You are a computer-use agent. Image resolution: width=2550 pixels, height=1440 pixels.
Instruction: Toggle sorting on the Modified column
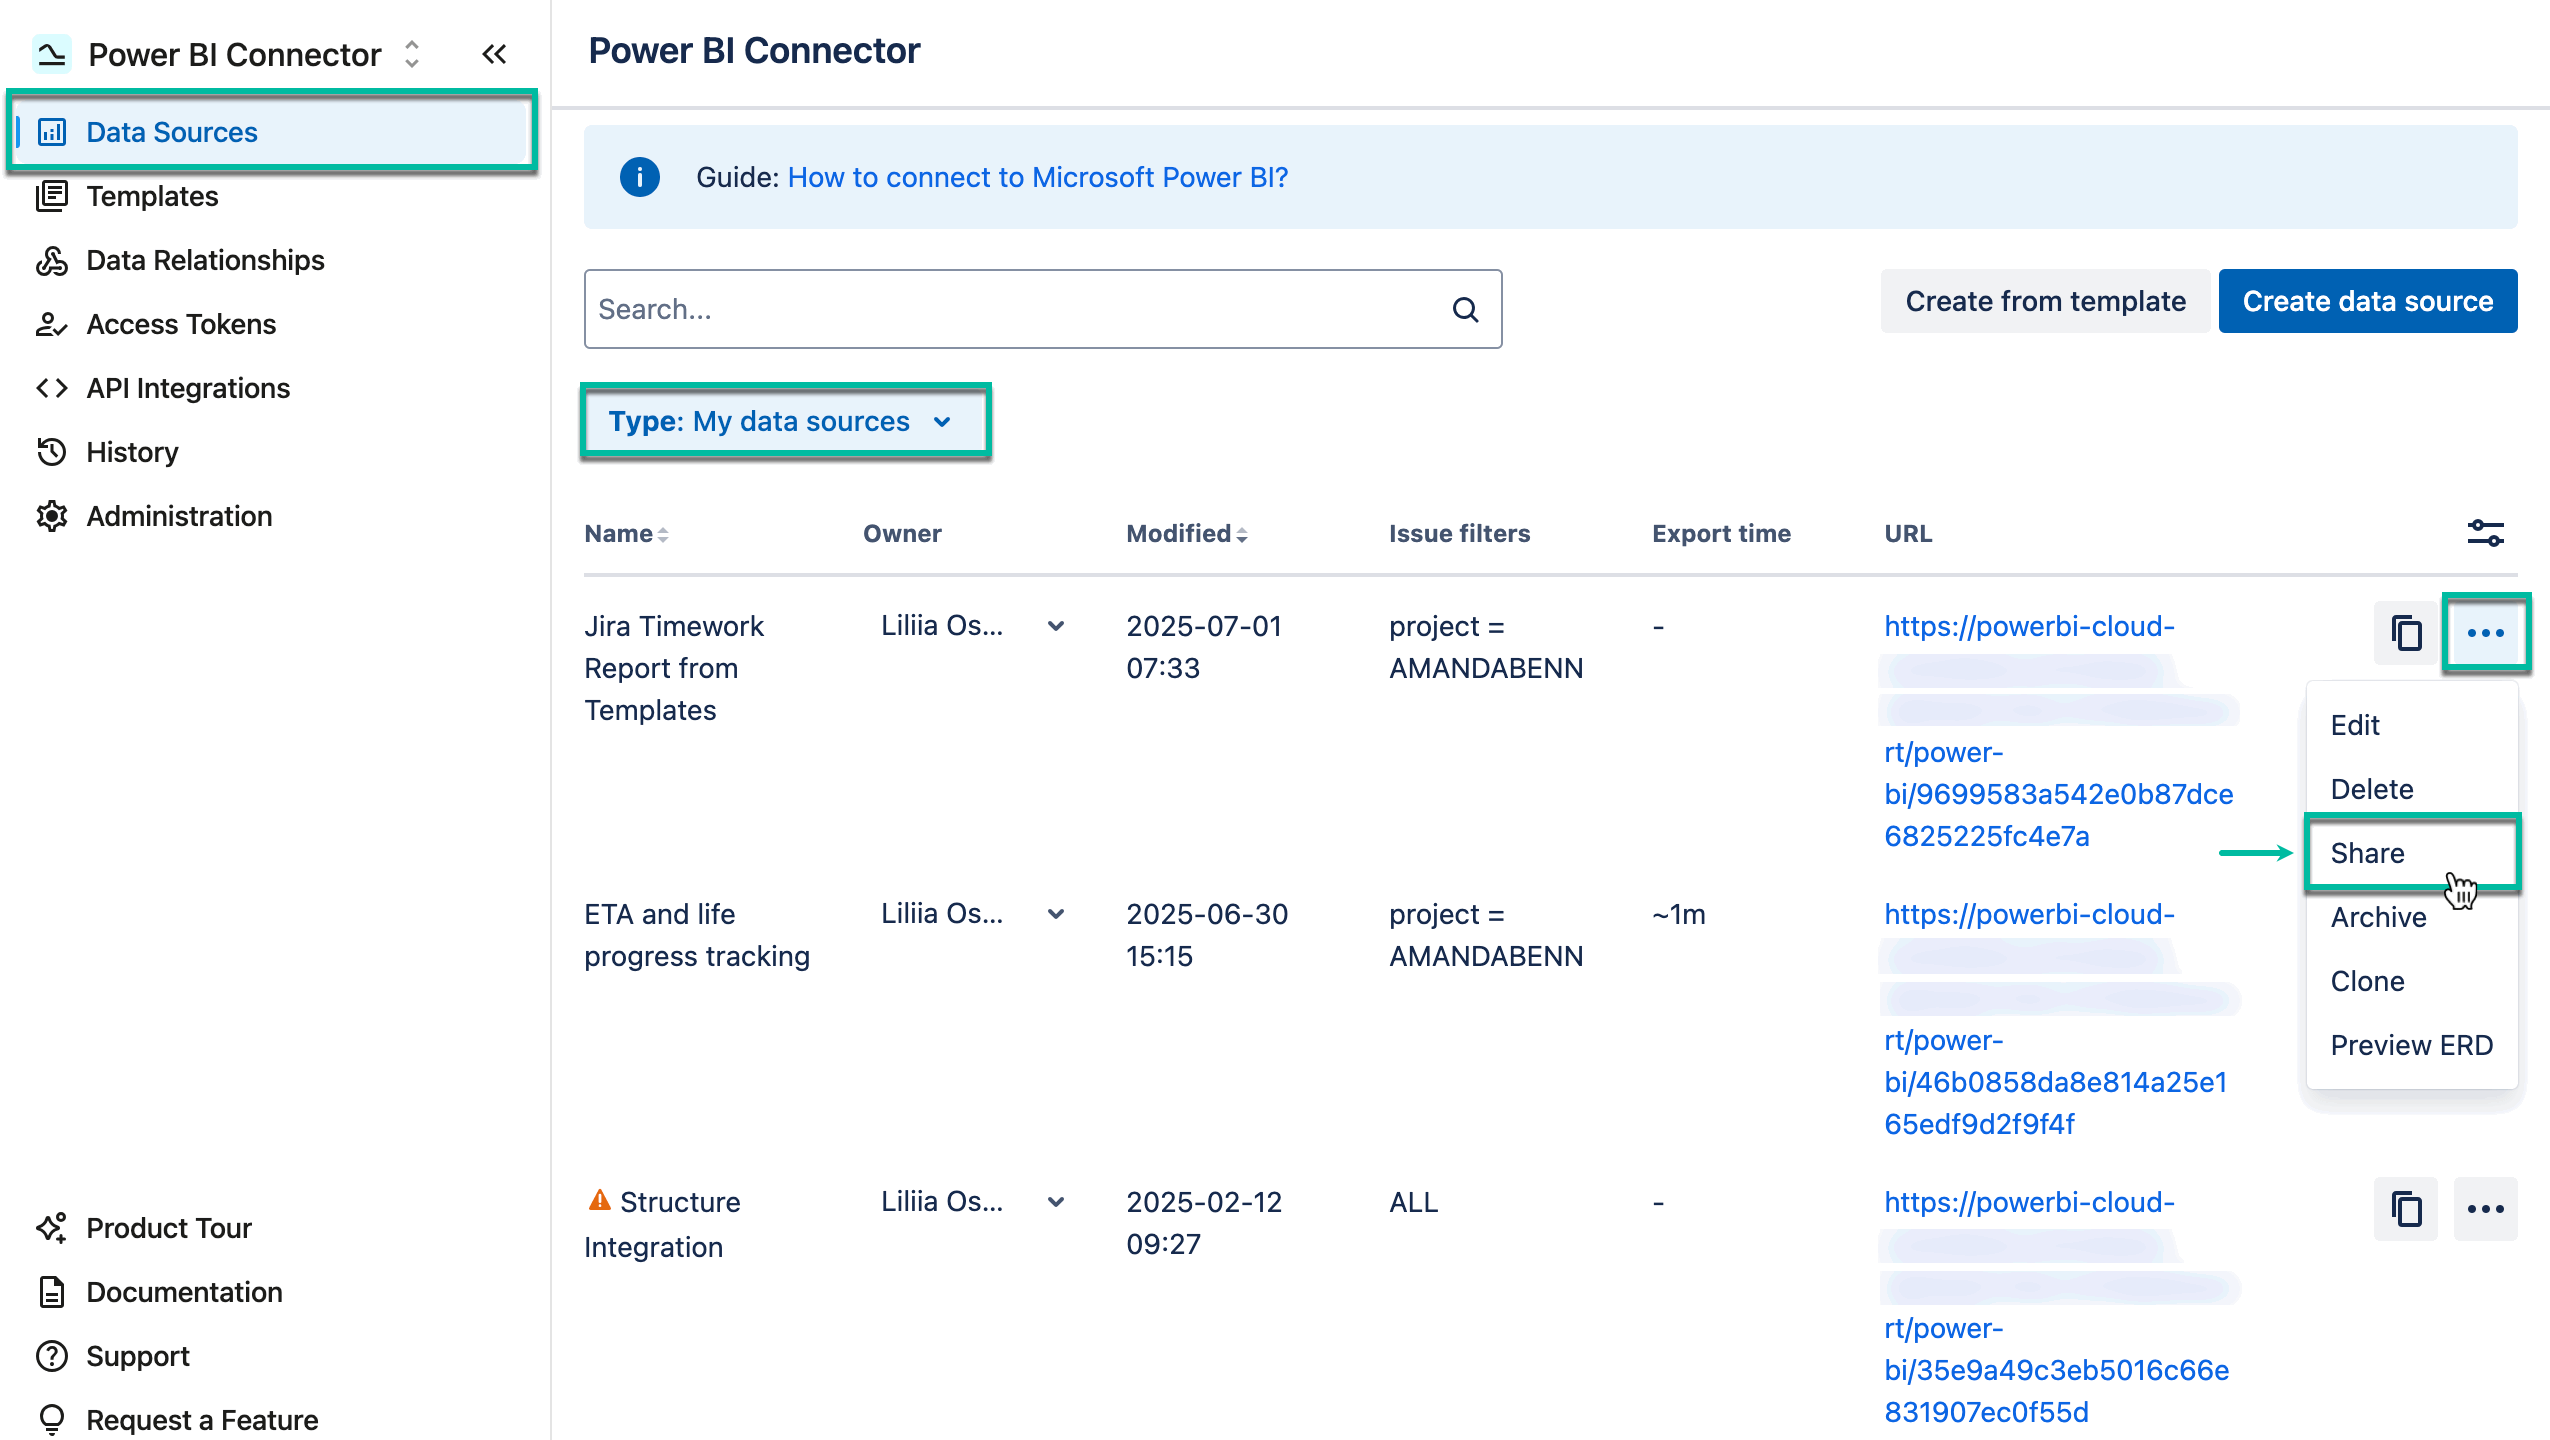(1241, 534)
